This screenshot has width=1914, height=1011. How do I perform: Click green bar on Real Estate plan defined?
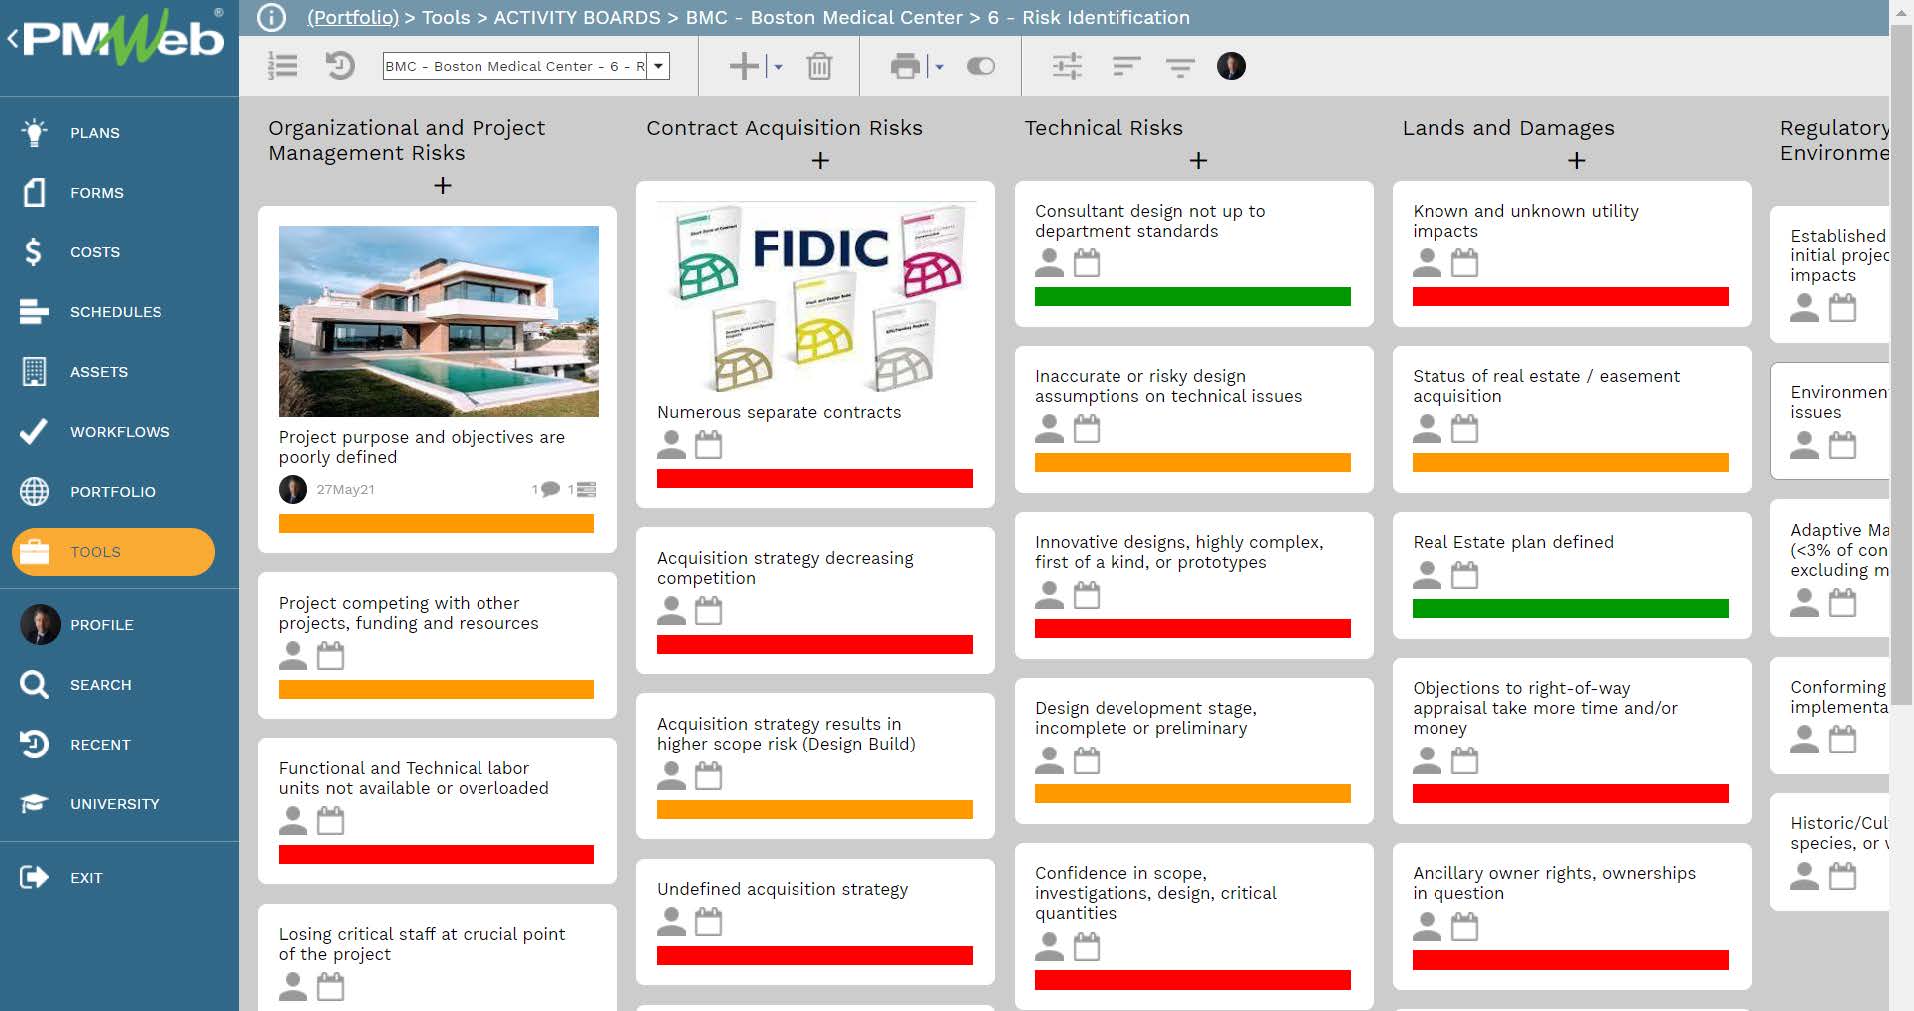1570,609
